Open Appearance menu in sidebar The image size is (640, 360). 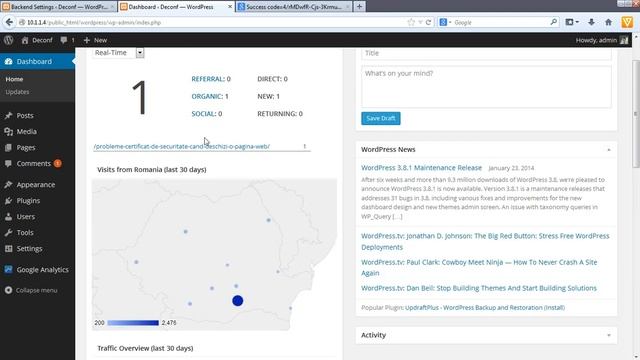click(x=37, y=184)
